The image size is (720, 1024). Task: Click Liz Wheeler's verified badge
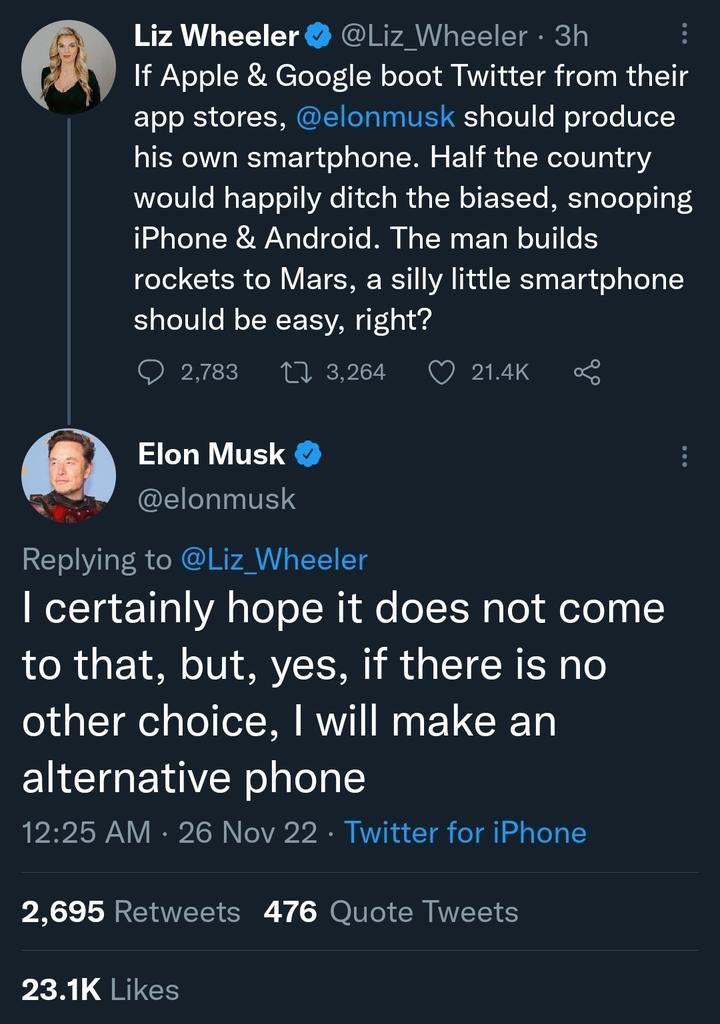click(319, 37)
